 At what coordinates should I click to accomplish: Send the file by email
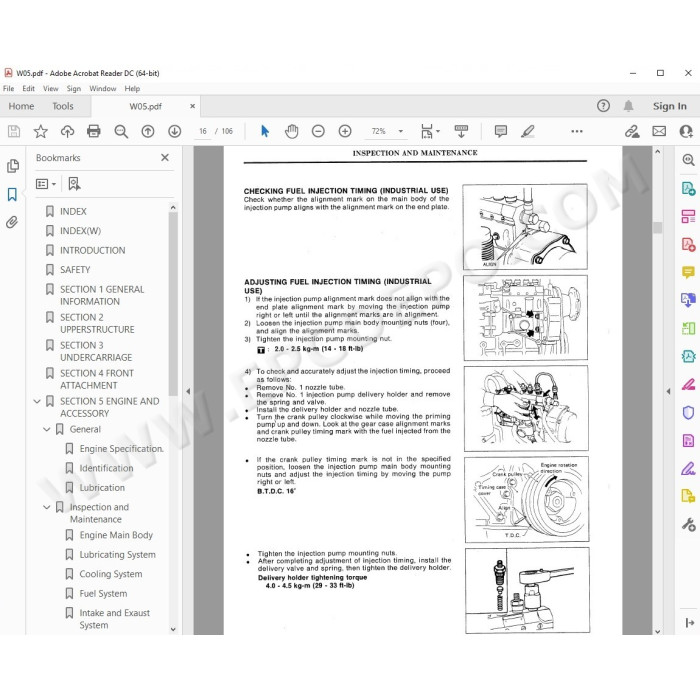[x=659, y=131]
